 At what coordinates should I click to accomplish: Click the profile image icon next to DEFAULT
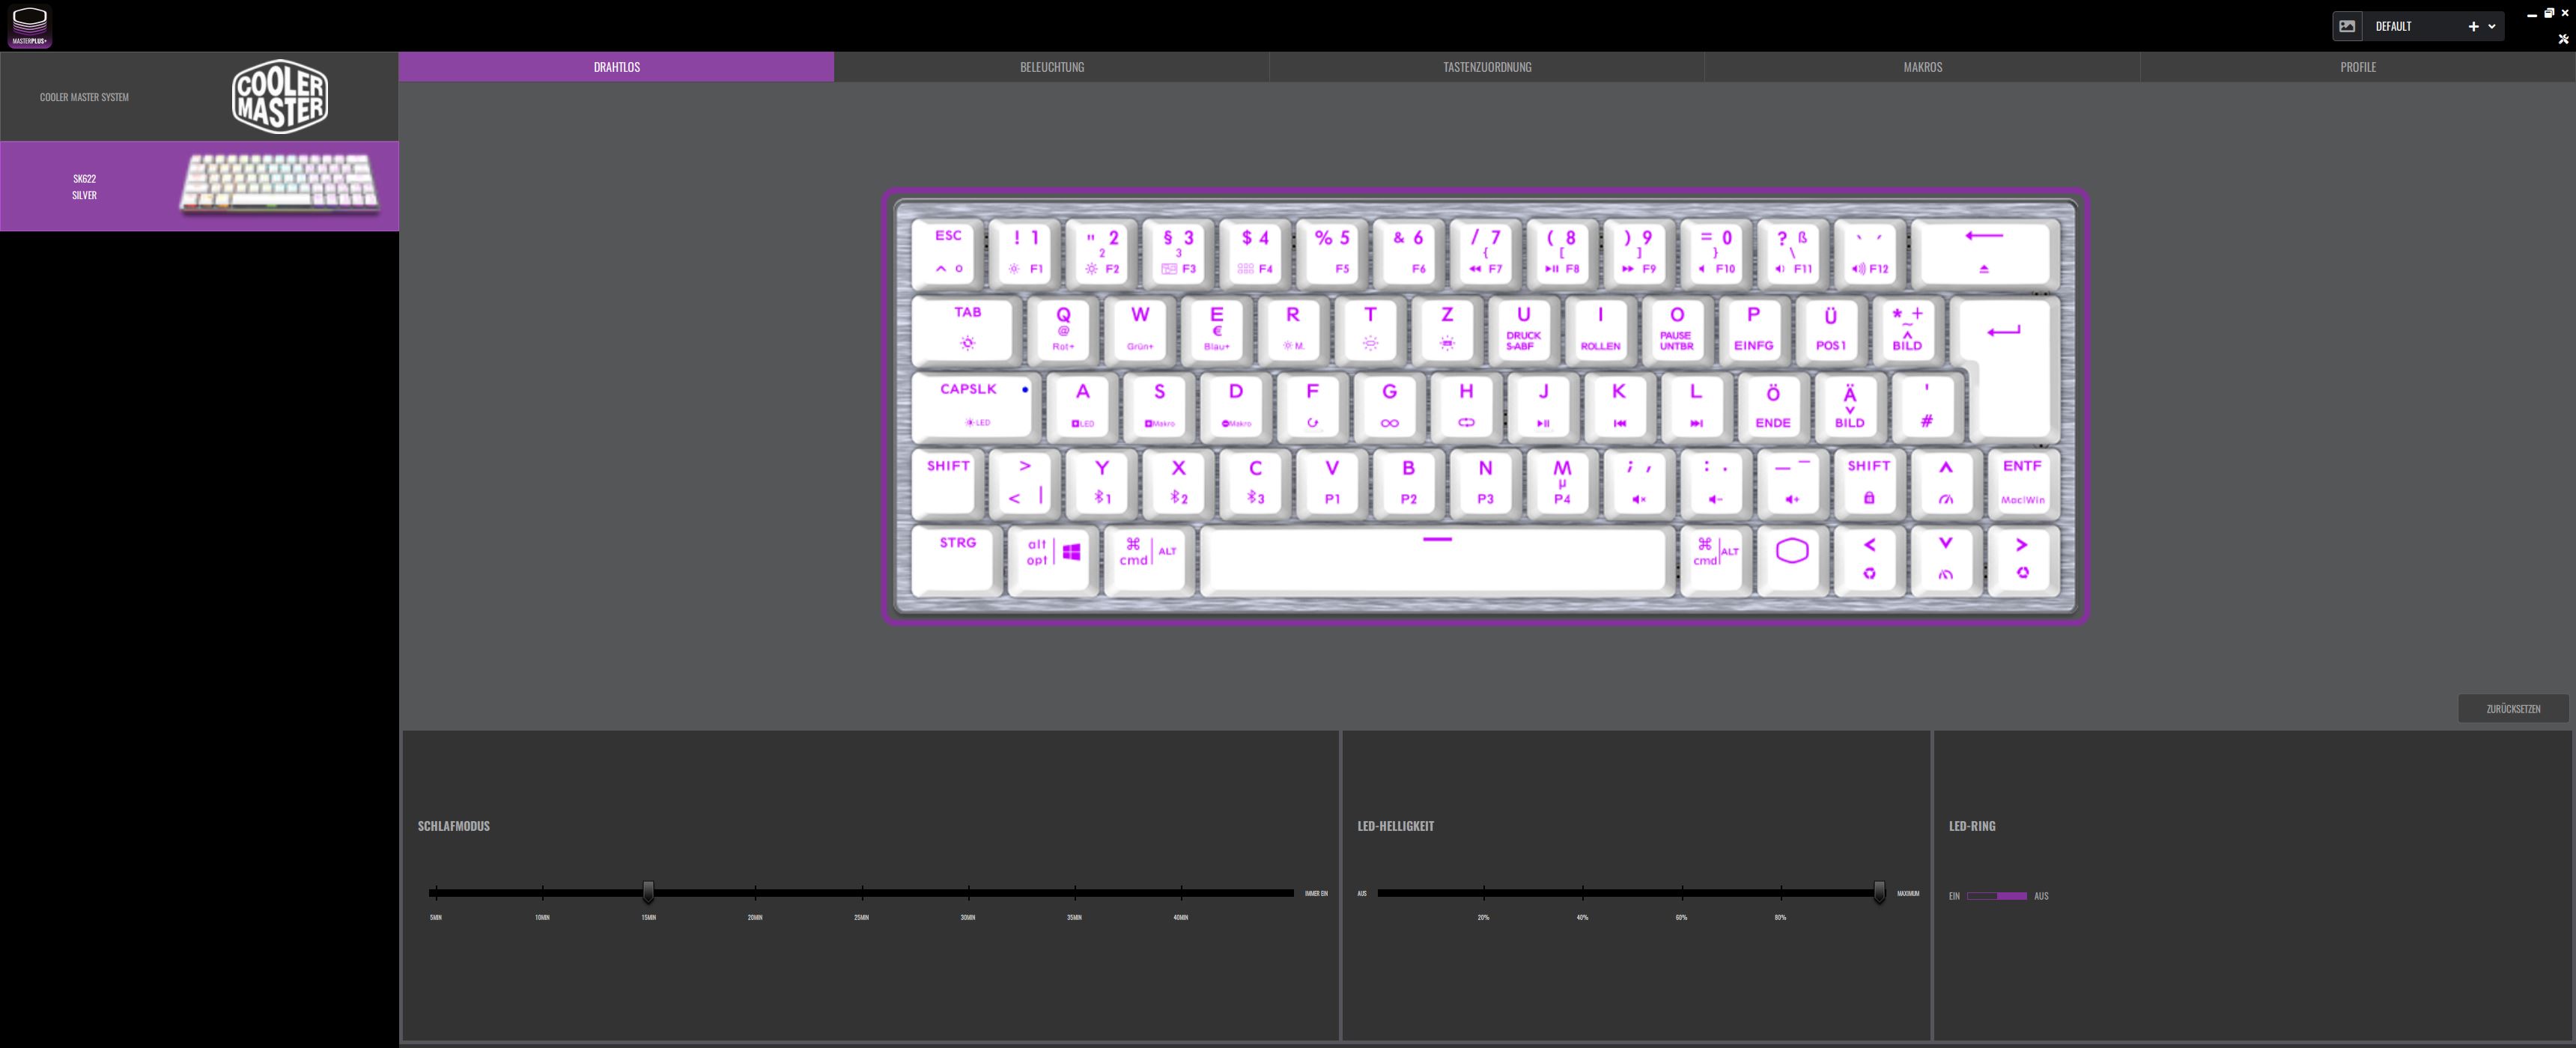pyautogui.click(x=2347, y=26)
